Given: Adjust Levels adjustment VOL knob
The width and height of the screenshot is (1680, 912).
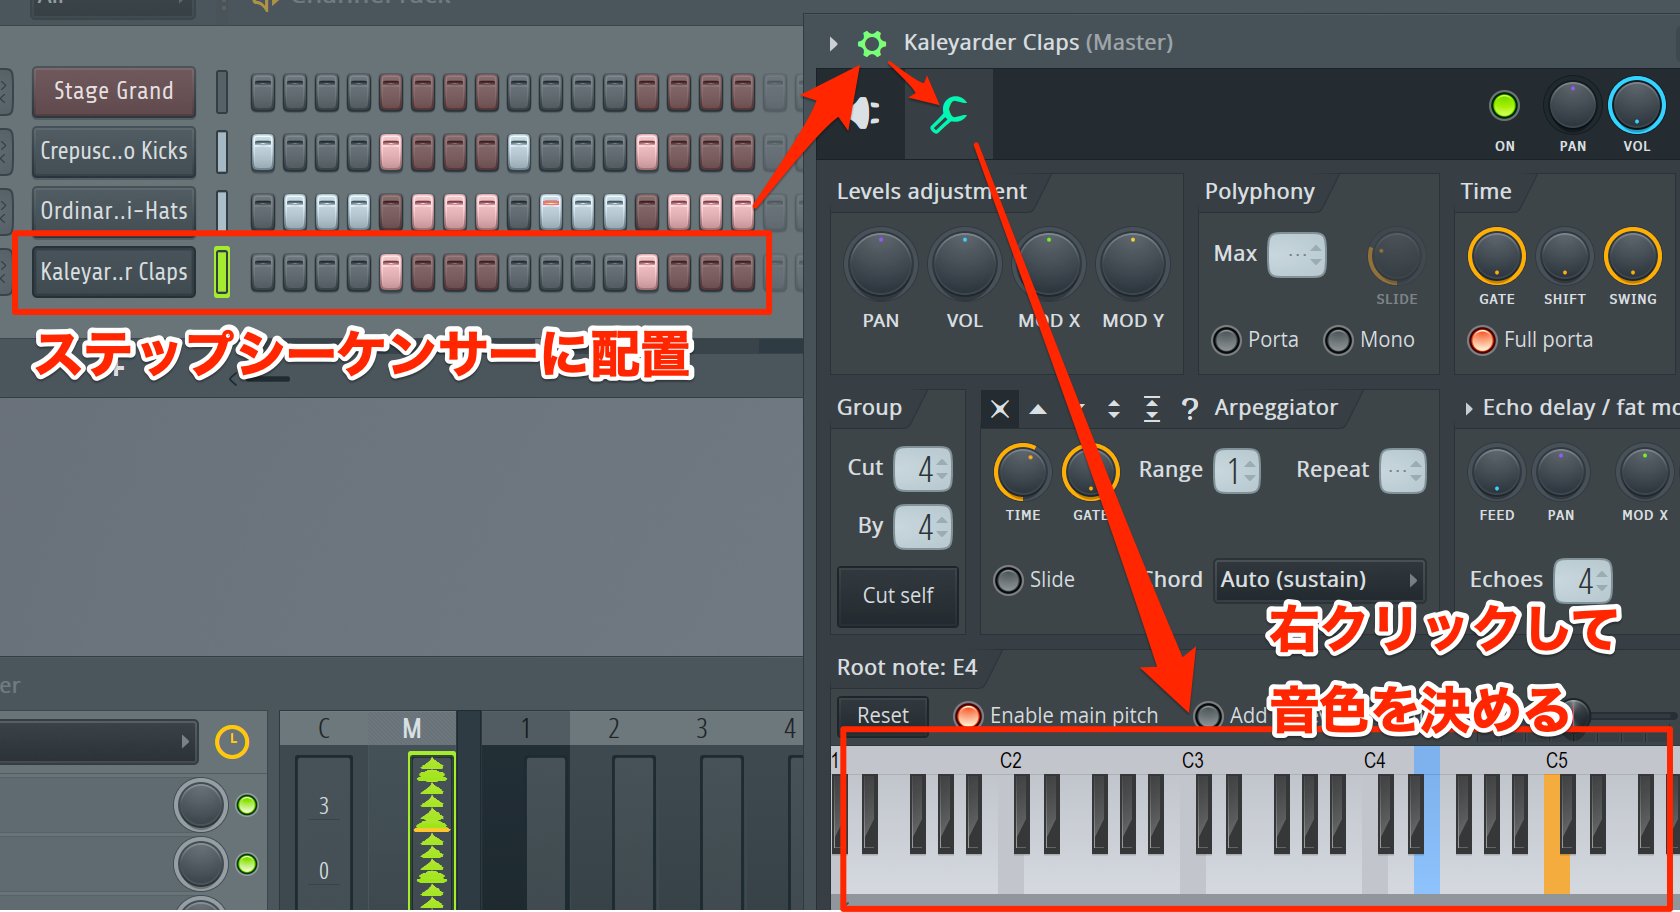Looking at the screenshot, I should [964, 264].
